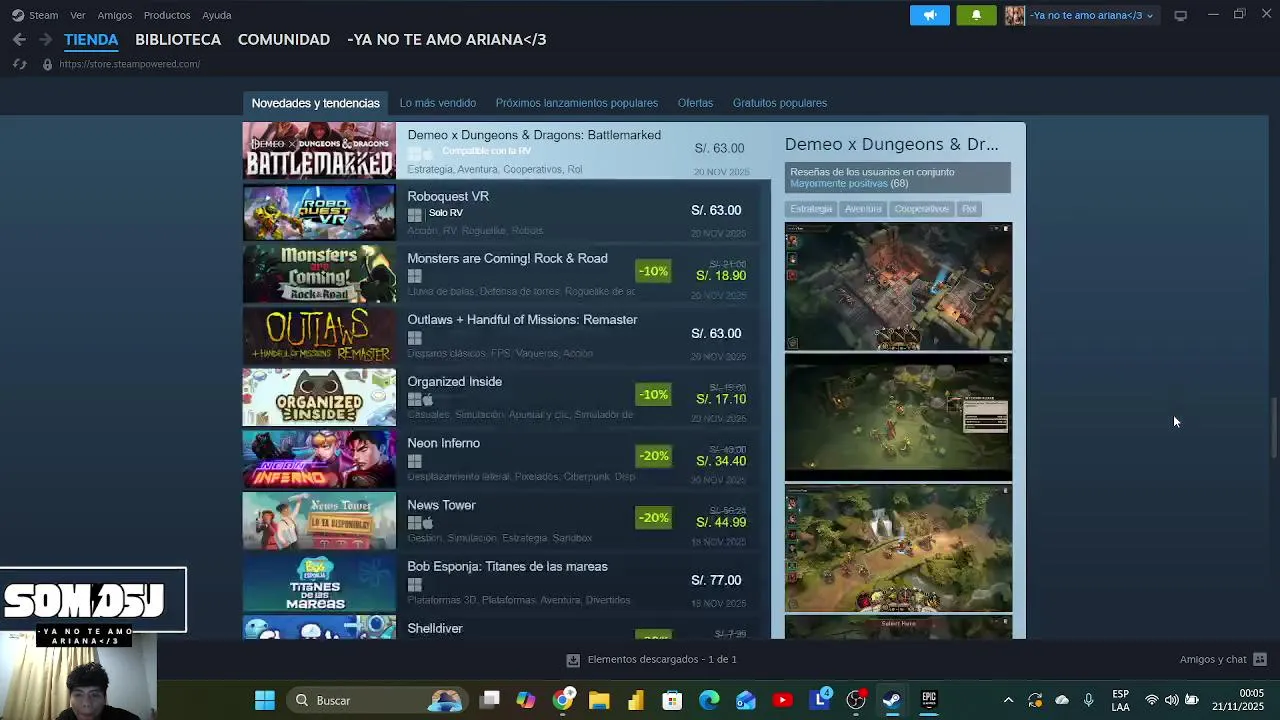
Task: View the first Demeo preview screenshot
Action: click(898, 287)
